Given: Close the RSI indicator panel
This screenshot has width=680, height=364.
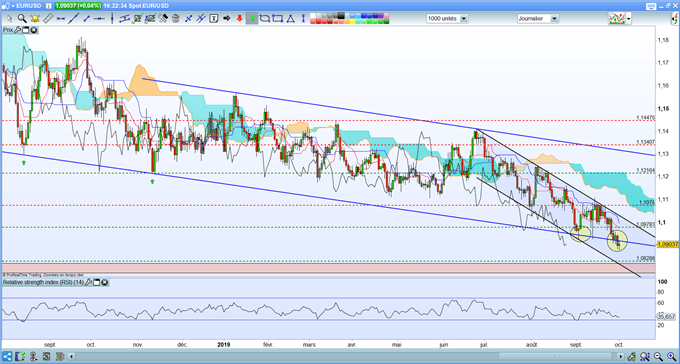Looking at the screenshot, I should [x=105, y=282].
